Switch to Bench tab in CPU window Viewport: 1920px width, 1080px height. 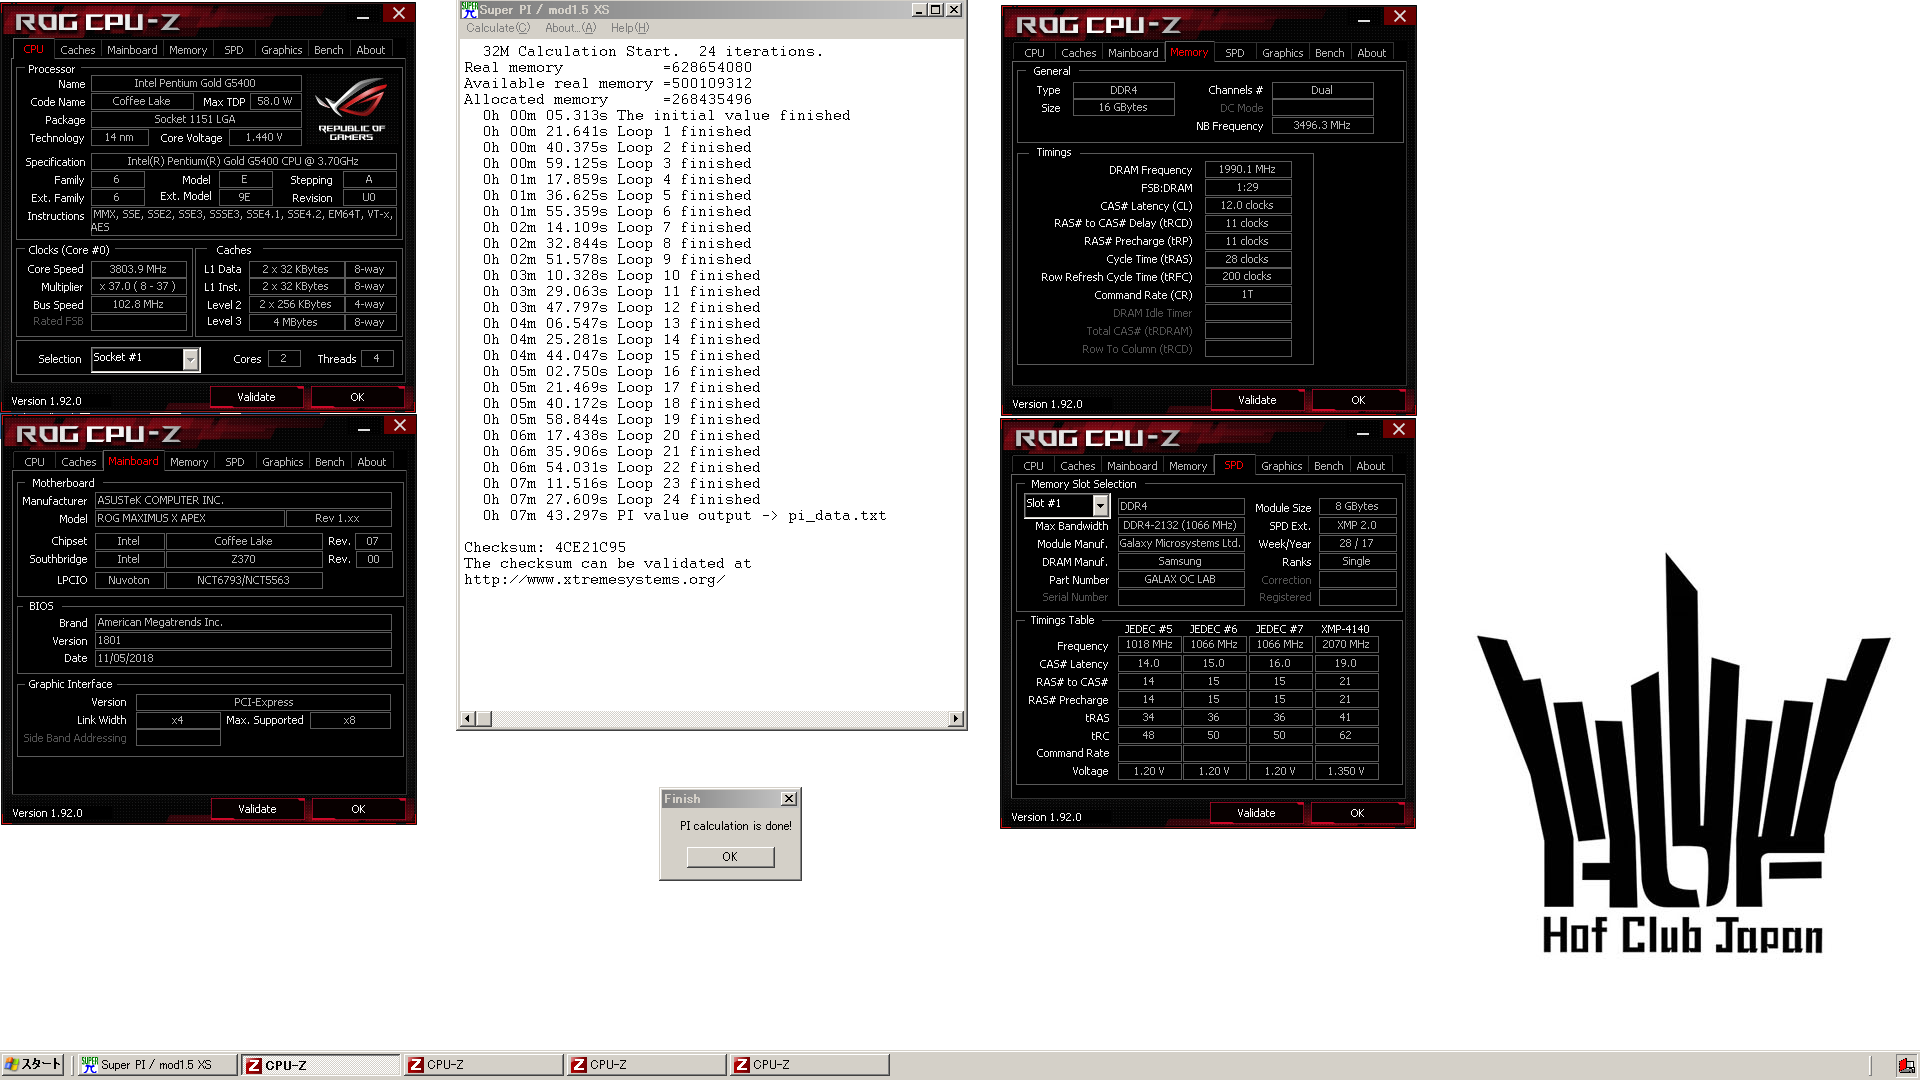click(328, 50)
